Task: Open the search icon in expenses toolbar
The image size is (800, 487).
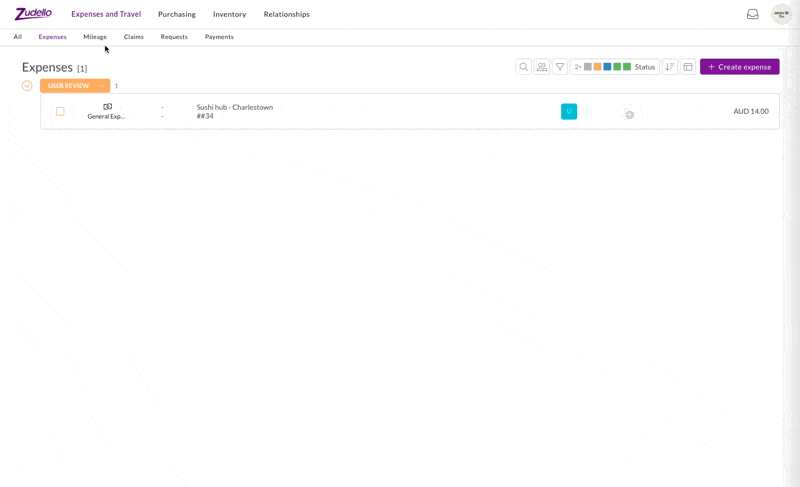Action: 523,67
